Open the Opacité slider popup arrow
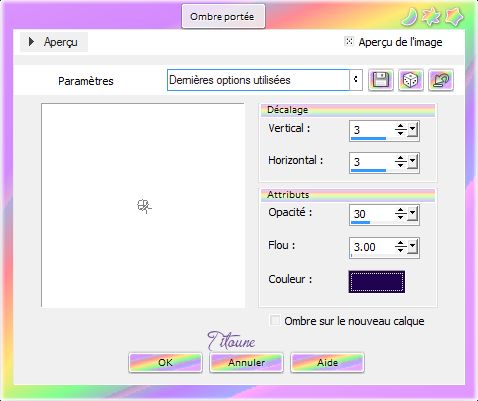 point(412,213)
